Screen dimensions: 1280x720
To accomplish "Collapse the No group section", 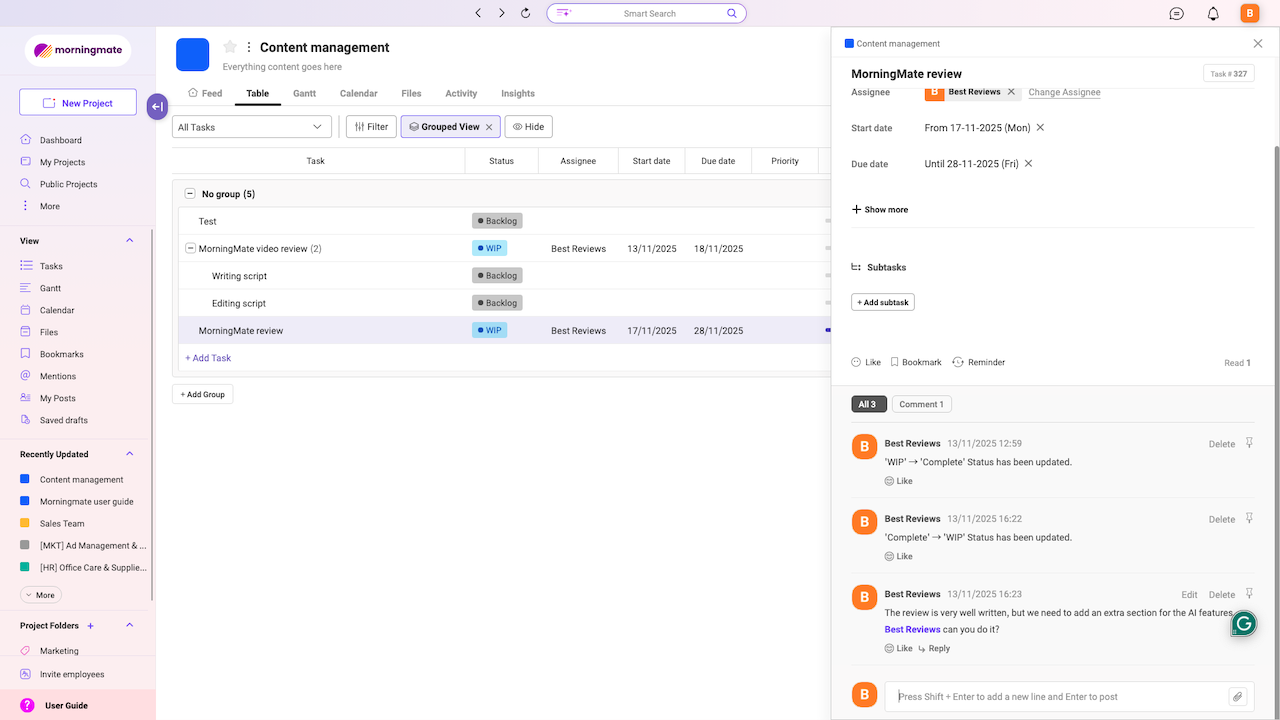I will click(190, 194).
